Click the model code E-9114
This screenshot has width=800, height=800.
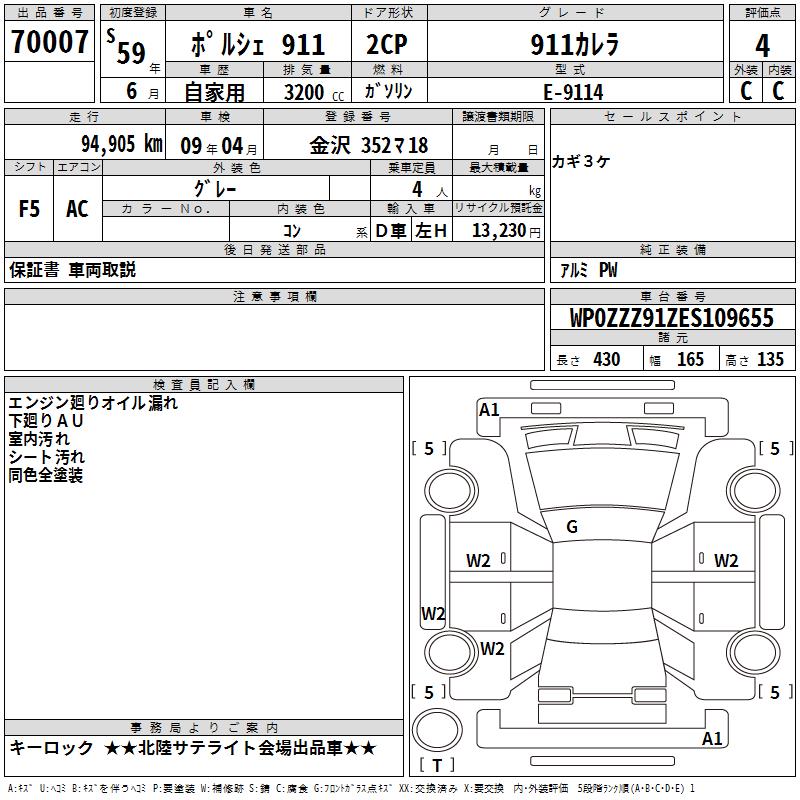click(x=573, y=92)
